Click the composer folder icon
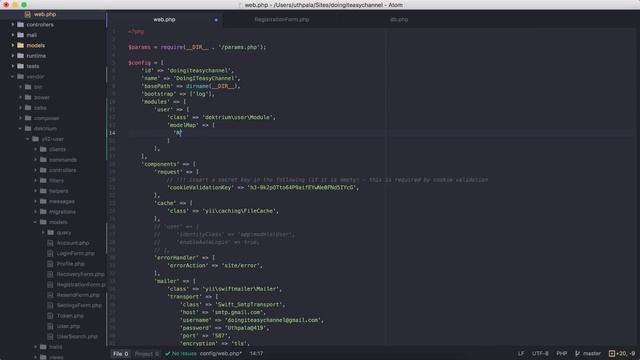This screenshot has height=360, width=640. pos(28,118)
